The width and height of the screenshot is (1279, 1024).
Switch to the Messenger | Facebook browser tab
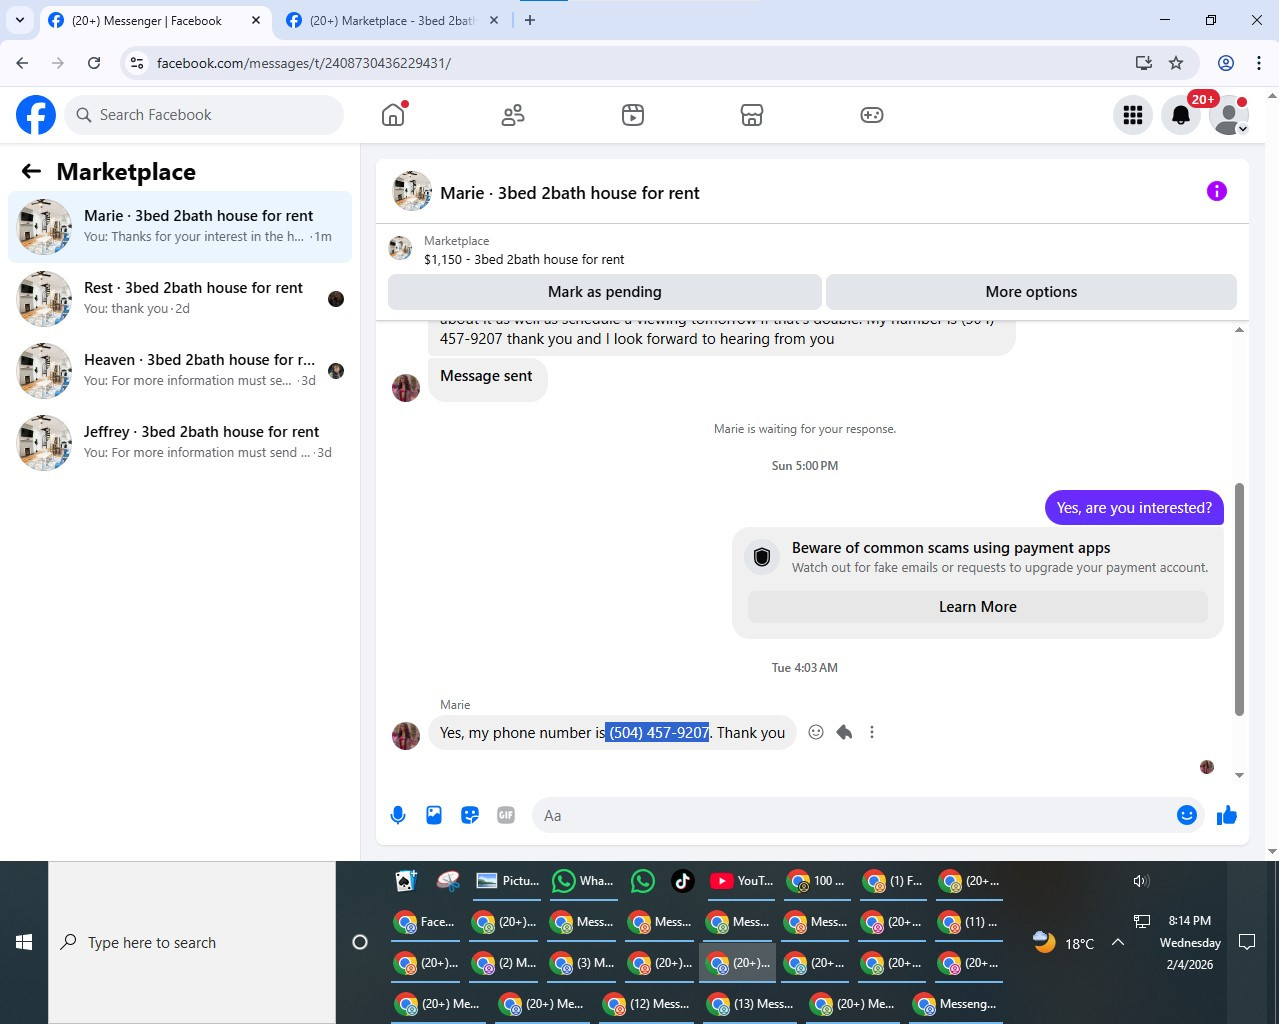pyautogui.click(x=146, y=20)
